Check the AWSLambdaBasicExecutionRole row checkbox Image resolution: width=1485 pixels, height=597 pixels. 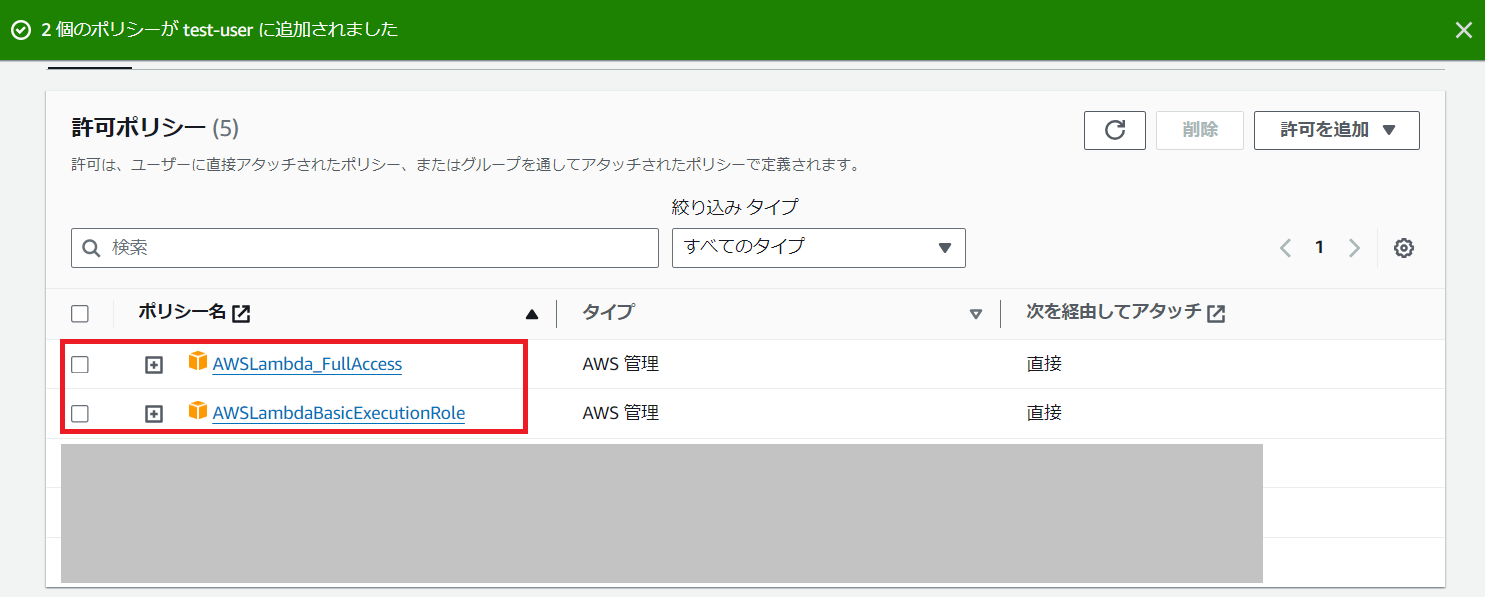click(x=80, y=414)
